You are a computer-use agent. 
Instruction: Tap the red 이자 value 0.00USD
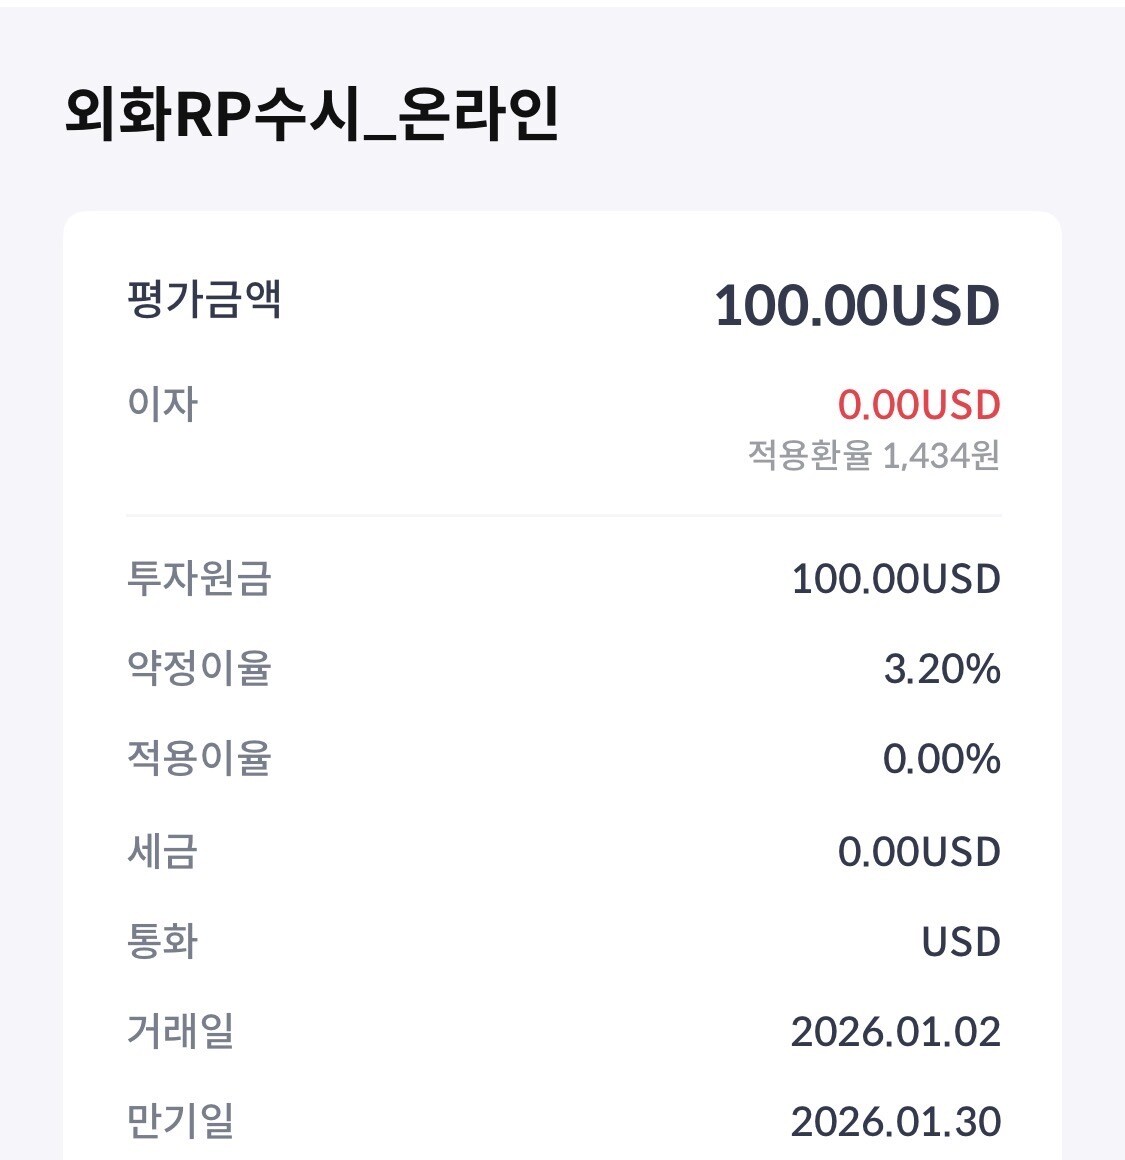coord(919,405)
